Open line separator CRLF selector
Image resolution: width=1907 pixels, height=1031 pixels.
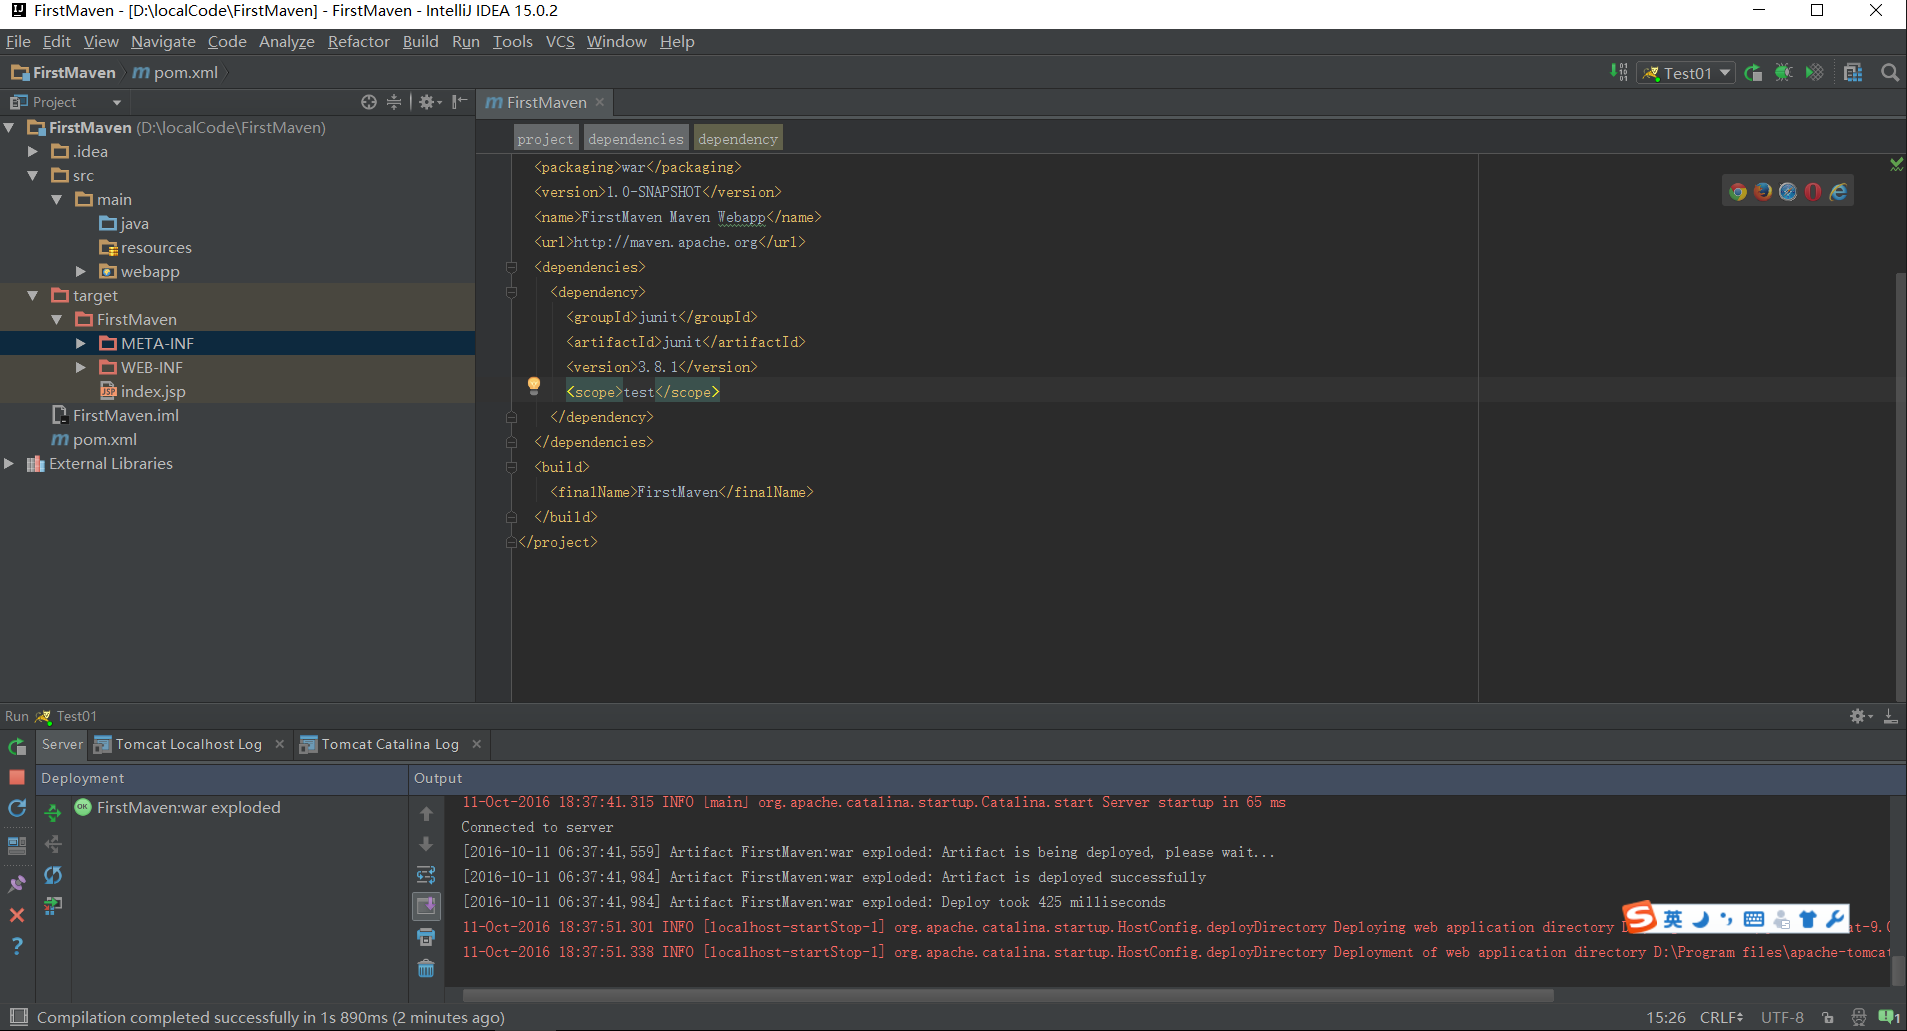pos(1721,1017)
